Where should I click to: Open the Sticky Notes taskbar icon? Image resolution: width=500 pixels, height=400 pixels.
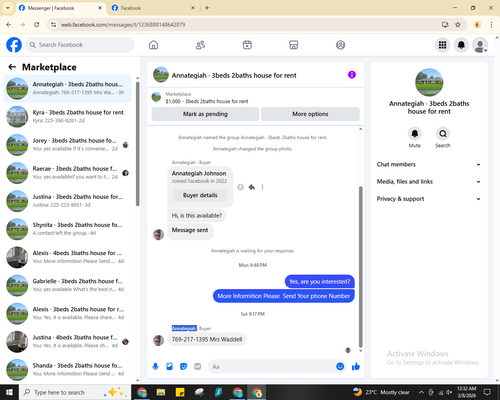[x=180, y=392]
